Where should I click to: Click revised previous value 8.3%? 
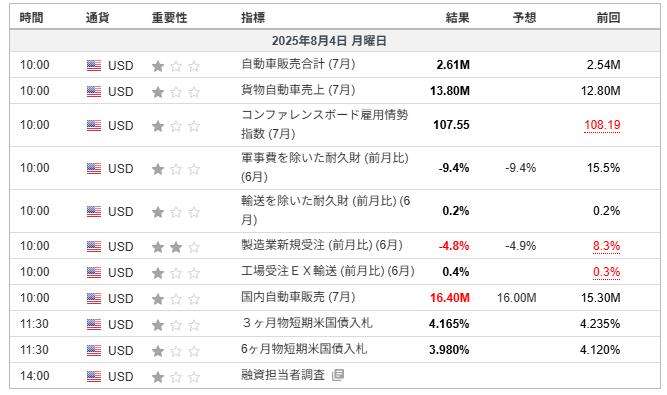607,246
